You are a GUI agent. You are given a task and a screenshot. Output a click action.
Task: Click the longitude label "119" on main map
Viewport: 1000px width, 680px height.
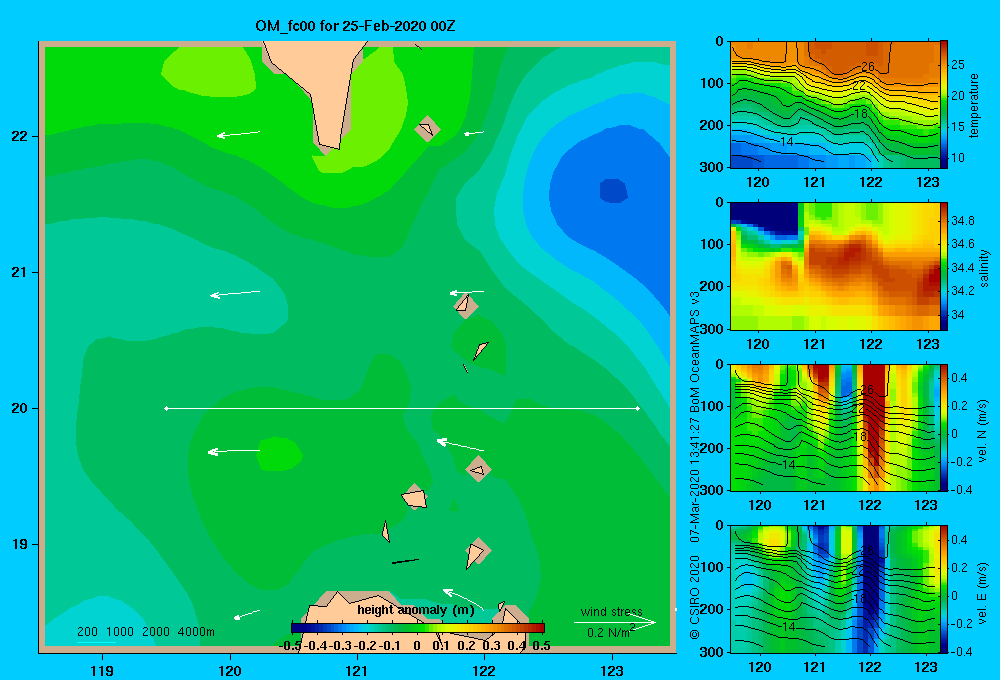pyautogui.click(x=102, y=670)
